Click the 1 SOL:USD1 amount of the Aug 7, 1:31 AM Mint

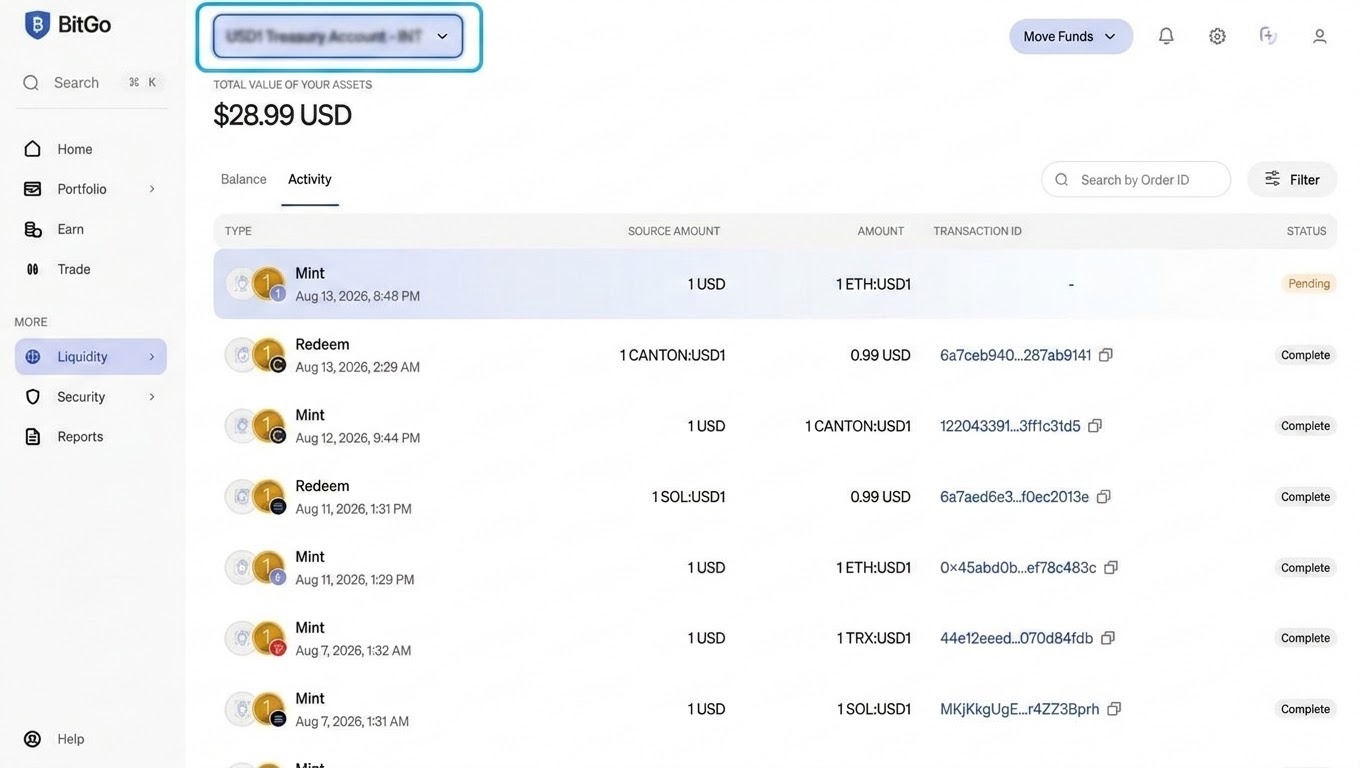point(874,709)
